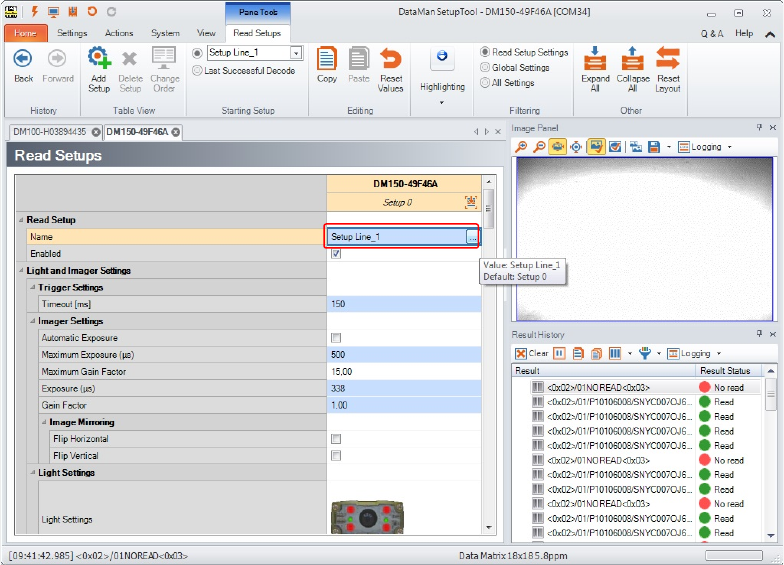This screenshot has width=784, height=565.
Task: Click the Reset Values icon
Action: [391, 60]
